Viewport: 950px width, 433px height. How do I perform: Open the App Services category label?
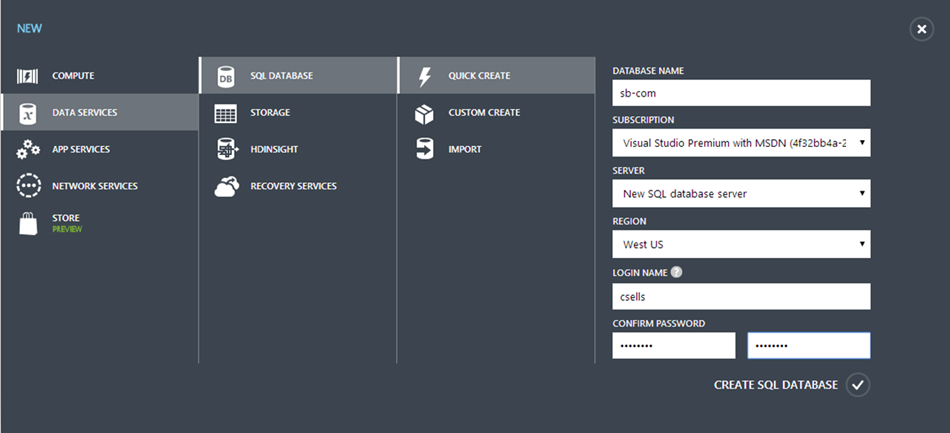click(81, 150)
